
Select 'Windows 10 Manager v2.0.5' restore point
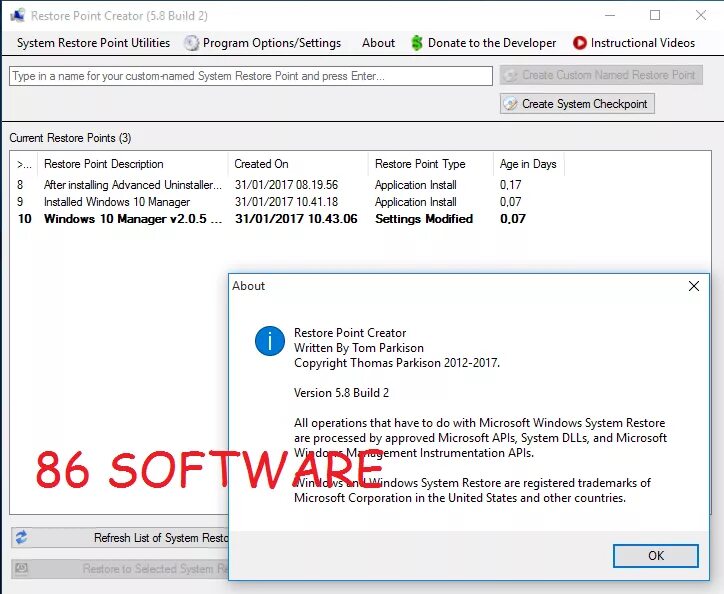[133, 219]
